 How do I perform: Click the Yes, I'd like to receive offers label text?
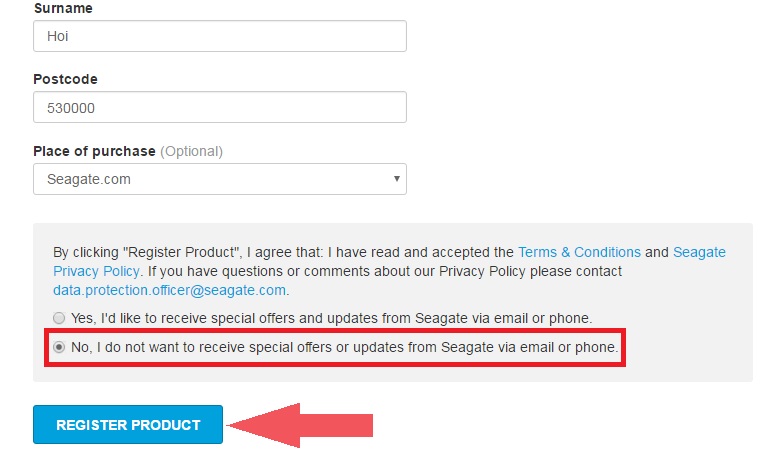click(331, 318)
